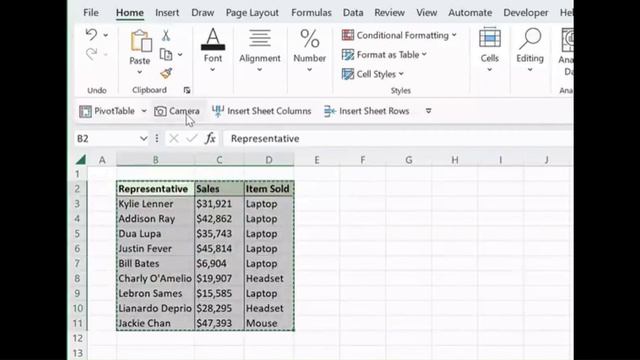Open the Editing magnifier group
This screenshot has height=360, width=640.
pos(530,50)
